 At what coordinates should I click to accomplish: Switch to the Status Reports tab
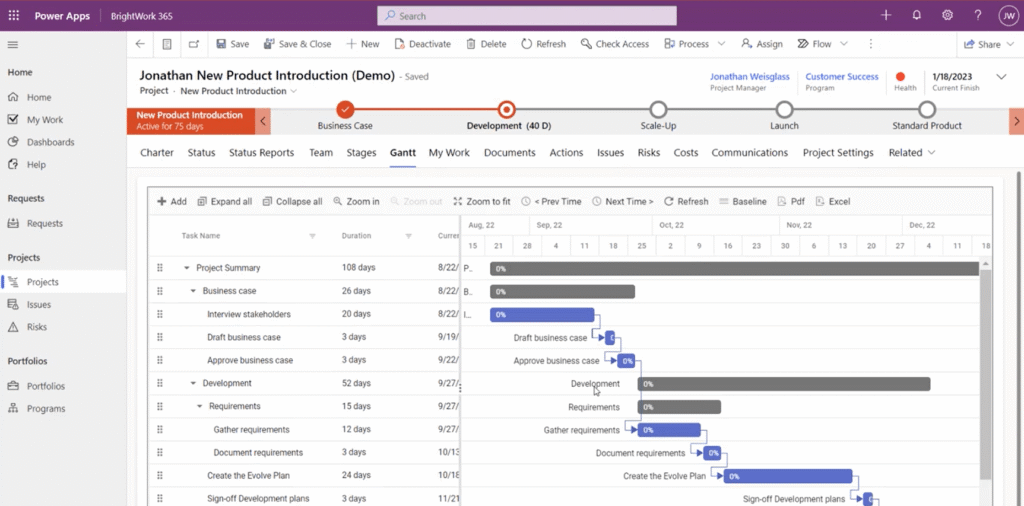261,153
